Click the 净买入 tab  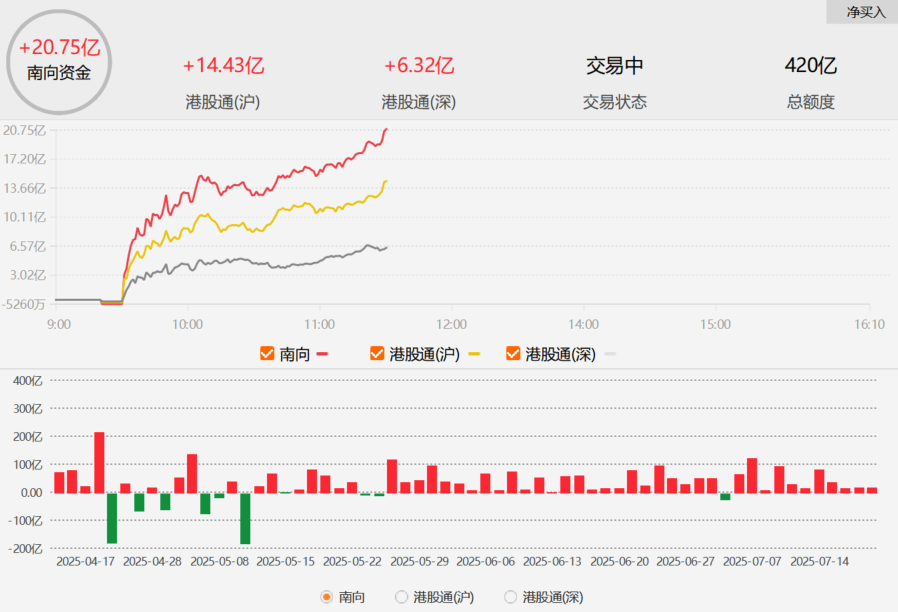point(862,11)
